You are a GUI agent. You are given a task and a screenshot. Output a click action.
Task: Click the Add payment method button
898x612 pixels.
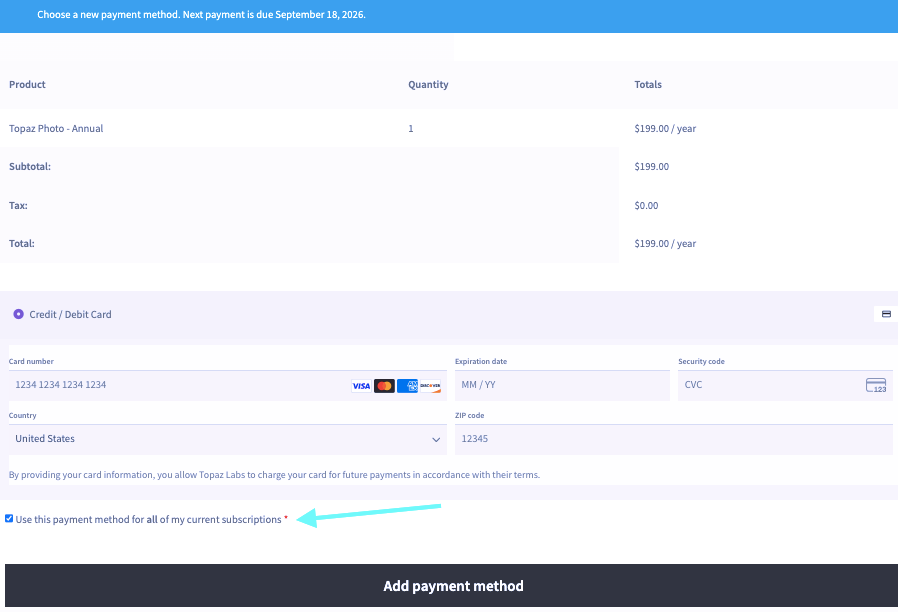tap(451, 586)
